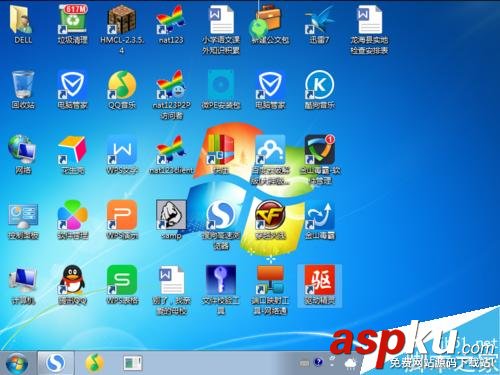Click the blue help question-mark tray icon

pyautogui.click(x=318, y=362)
